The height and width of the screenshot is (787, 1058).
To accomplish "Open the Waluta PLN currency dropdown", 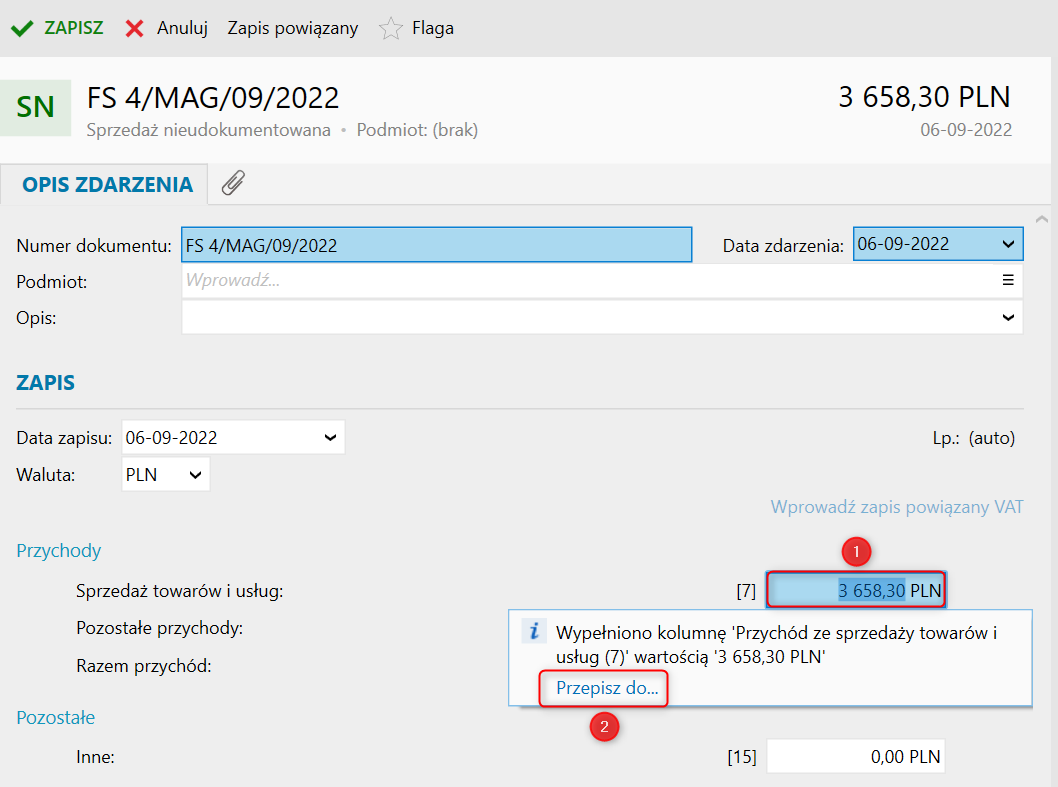I will [194, 475].
